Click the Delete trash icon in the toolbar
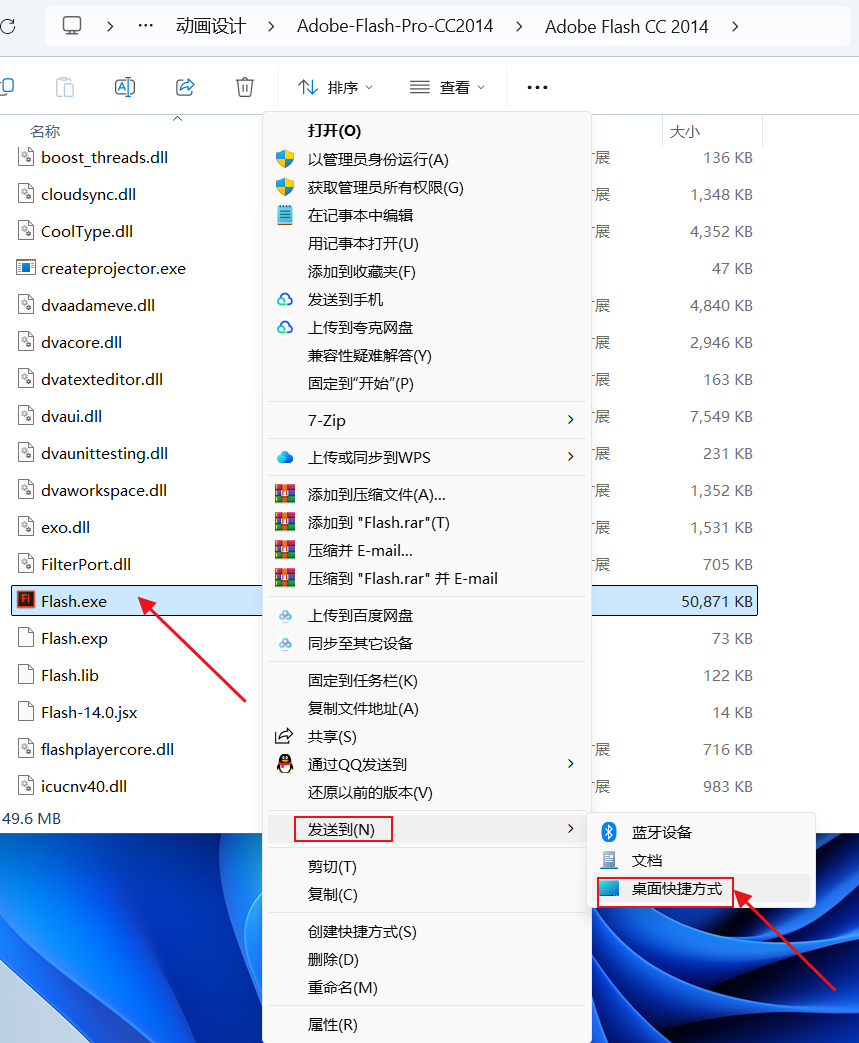859x1043 pixels. 245,87
